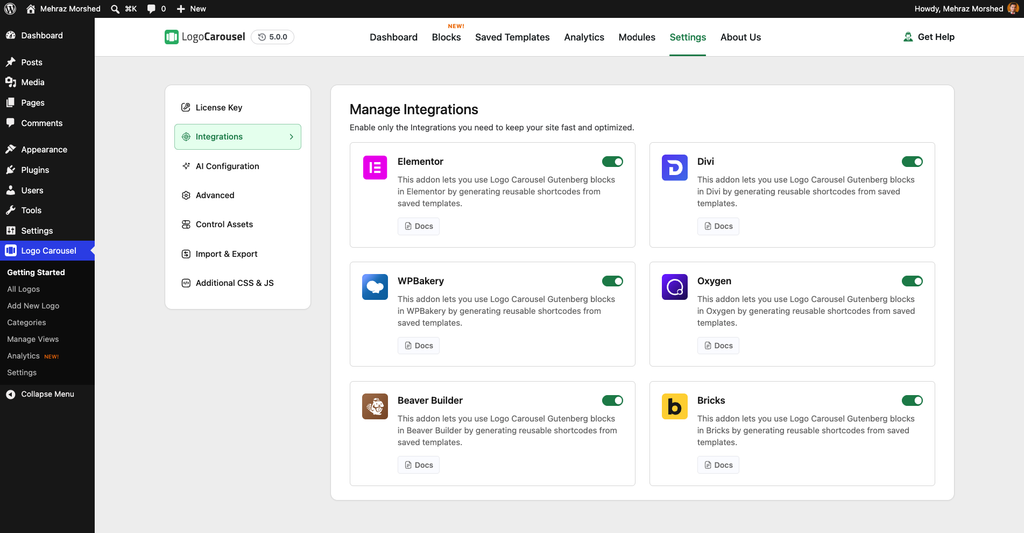1024x533 pixels.
Task: Open Docs for Bricks
Action: pos(718,466)
